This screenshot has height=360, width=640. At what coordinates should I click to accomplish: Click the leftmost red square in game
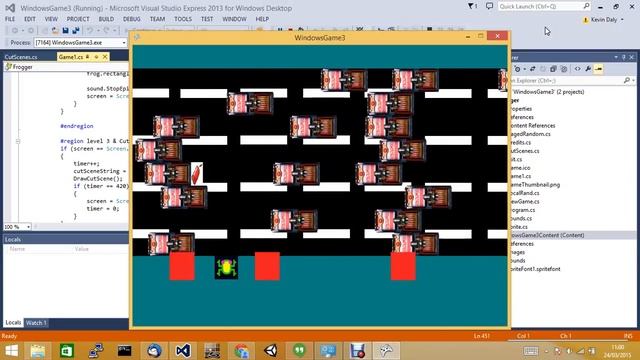tap(182, 266)
